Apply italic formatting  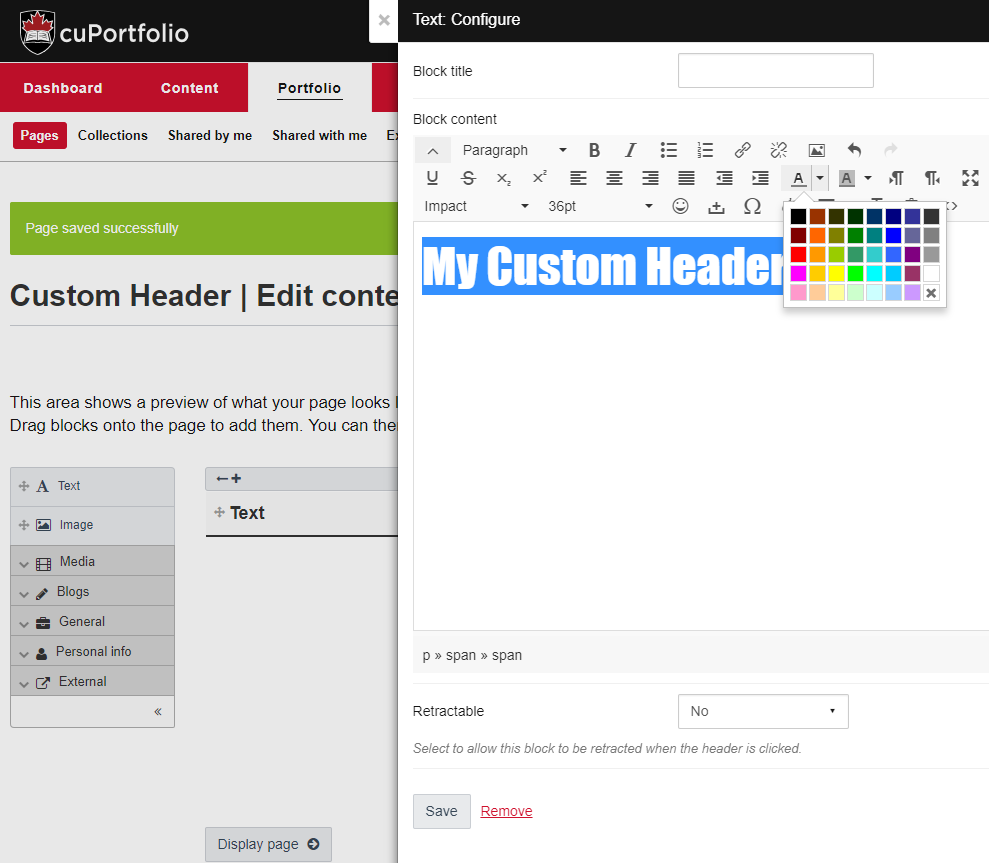tap(630, 150)
